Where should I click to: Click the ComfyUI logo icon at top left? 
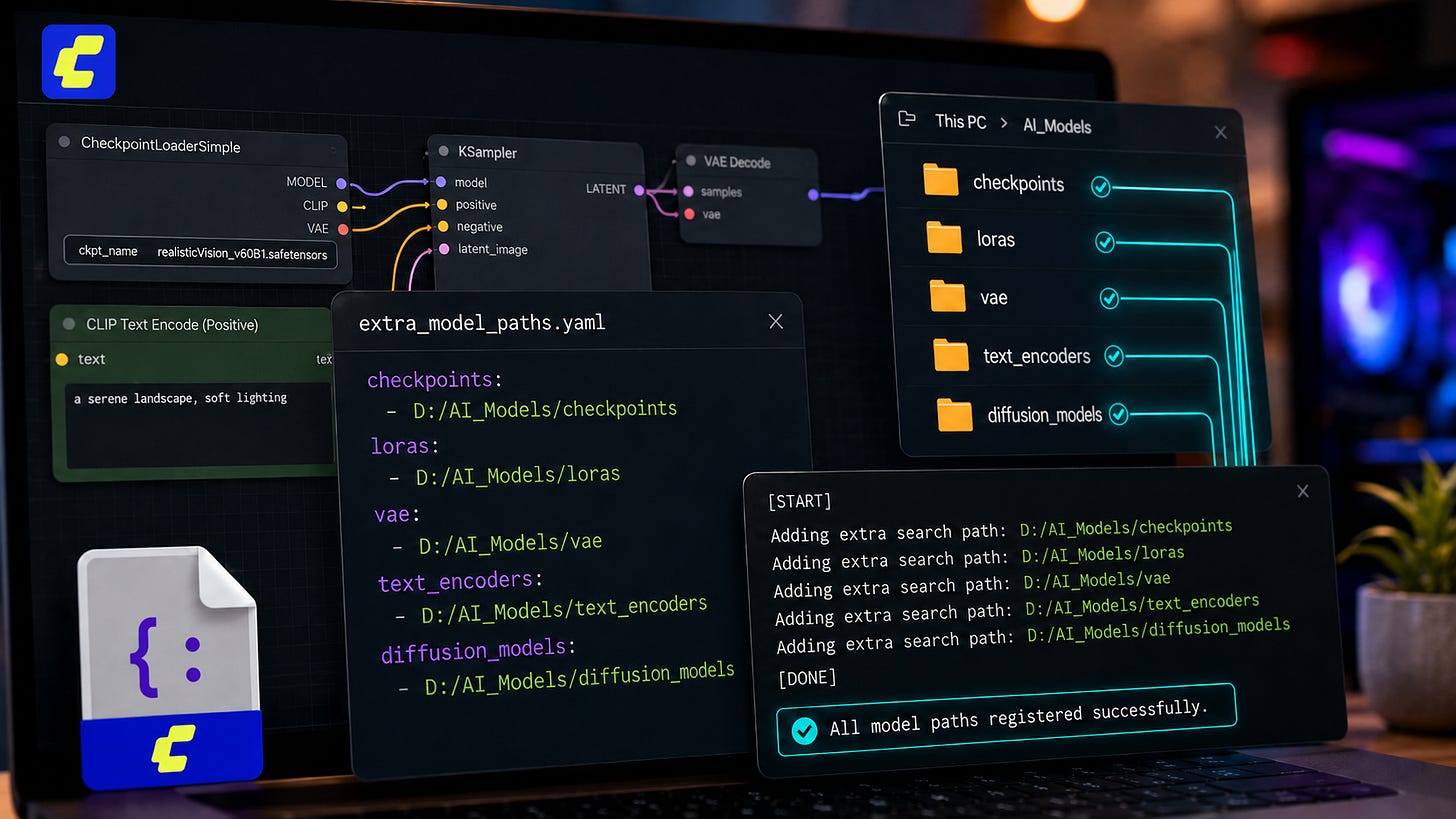click(79, 62)
